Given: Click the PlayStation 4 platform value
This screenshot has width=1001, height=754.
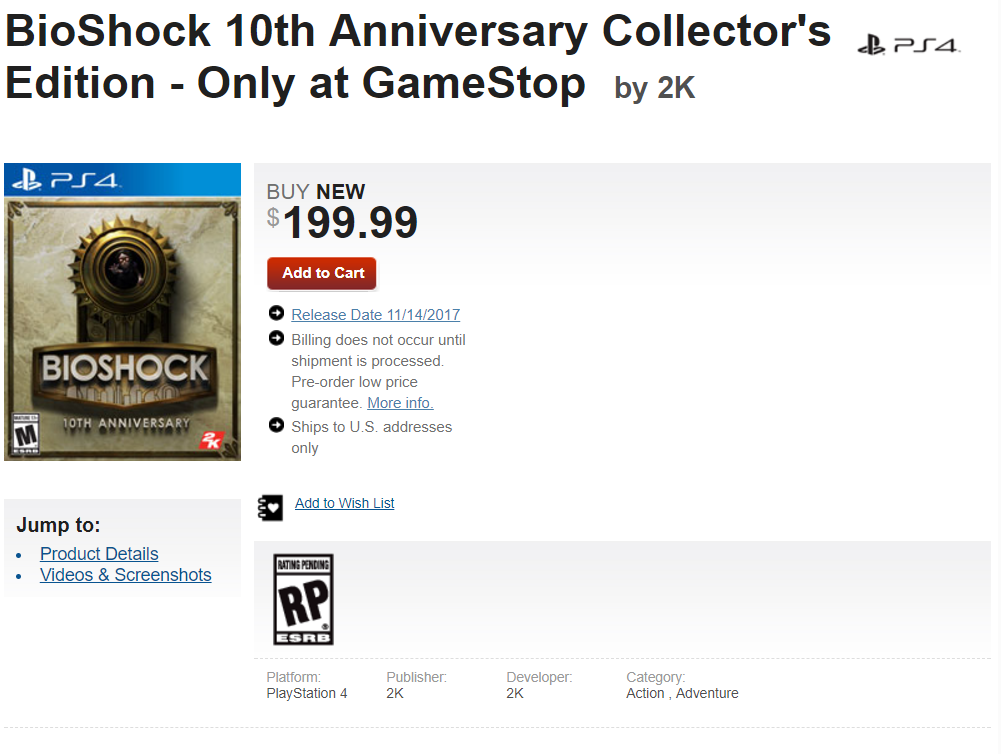Looking at the screenshot, I should tap(307, 693).
